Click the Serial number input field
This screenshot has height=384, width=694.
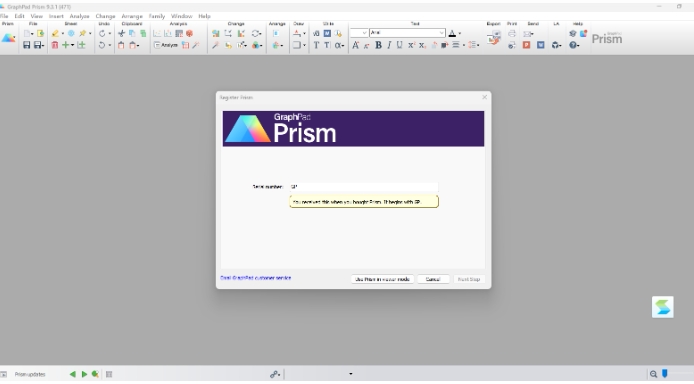coord(363,187)
